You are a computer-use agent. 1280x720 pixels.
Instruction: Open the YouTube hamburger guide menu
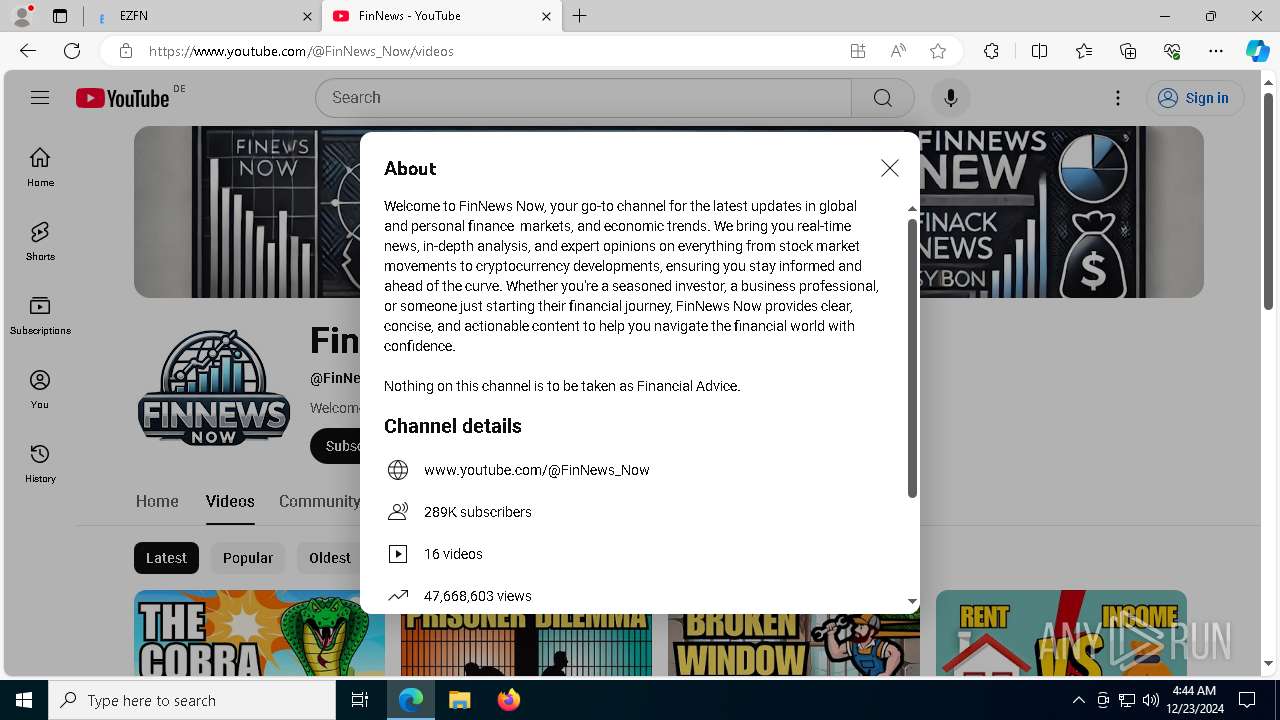pyautogui.click(x=40, y=97)
